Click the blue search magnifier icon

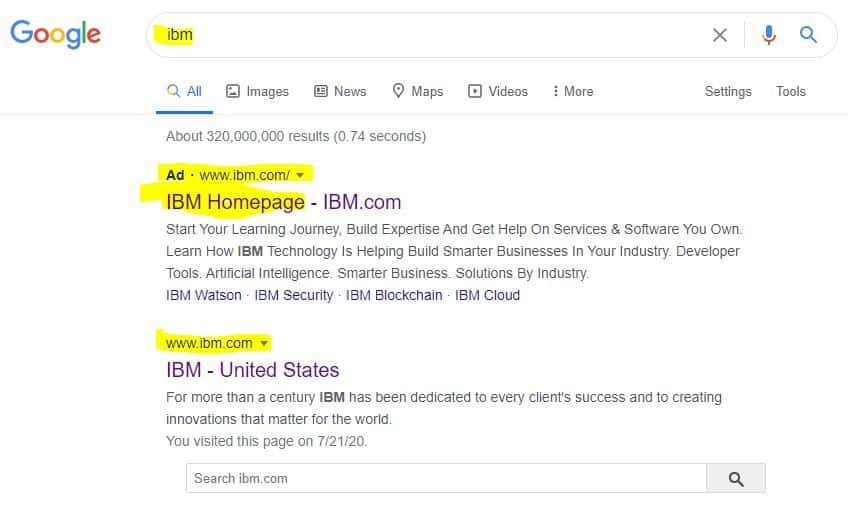(808, 35)
